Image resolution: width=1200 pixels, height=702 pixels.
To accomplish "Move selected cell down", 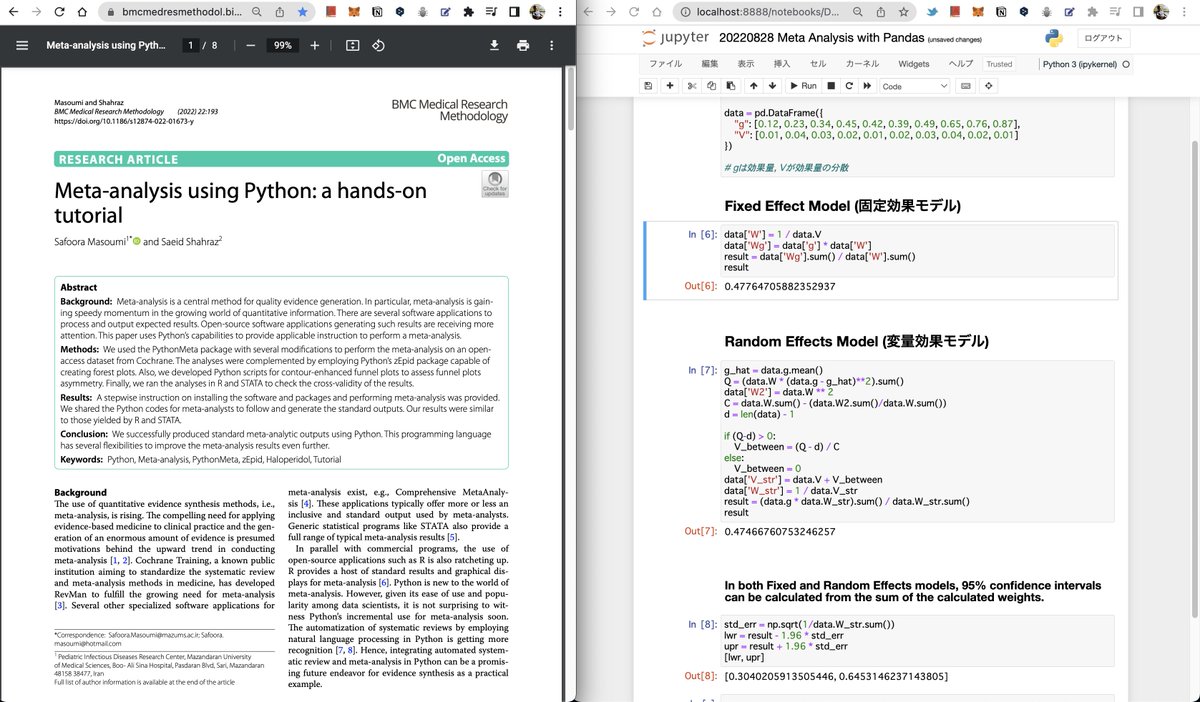I will click(772, 86).
